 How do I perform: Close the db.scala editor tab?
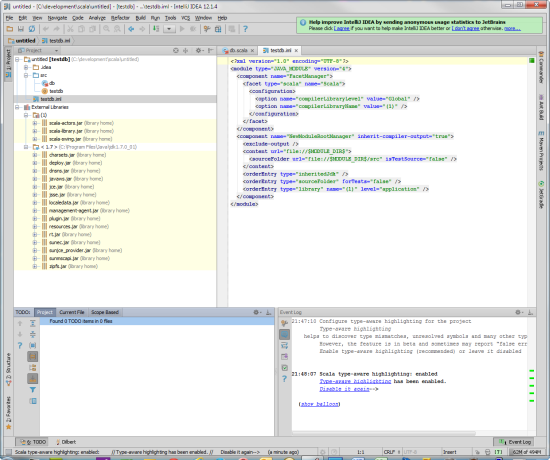tap(252, 51)
